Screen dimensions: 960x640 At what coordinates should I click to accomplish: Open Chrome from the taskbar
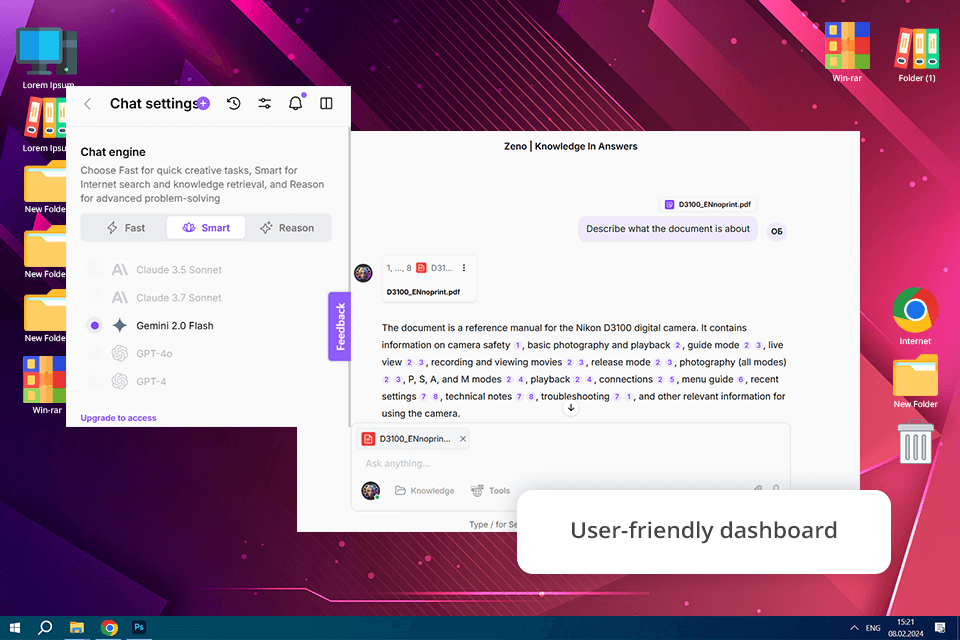(x=109, y=628)
